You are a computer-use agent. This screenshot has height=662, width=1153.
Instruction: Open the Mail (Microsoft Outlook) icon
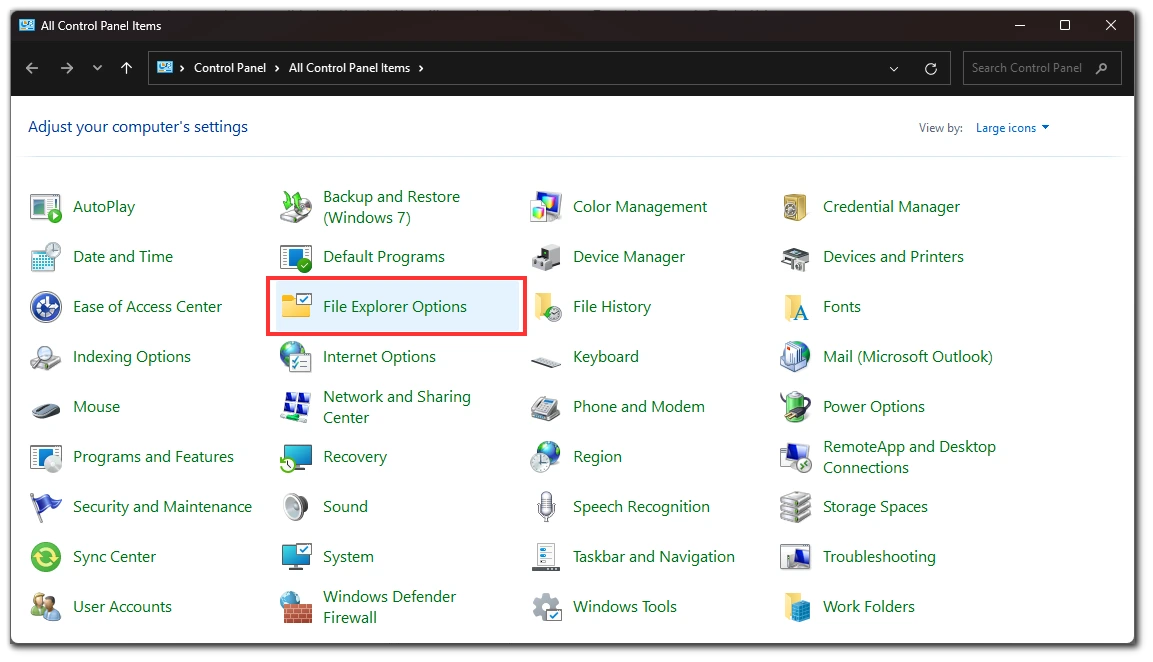coord(795,357)
